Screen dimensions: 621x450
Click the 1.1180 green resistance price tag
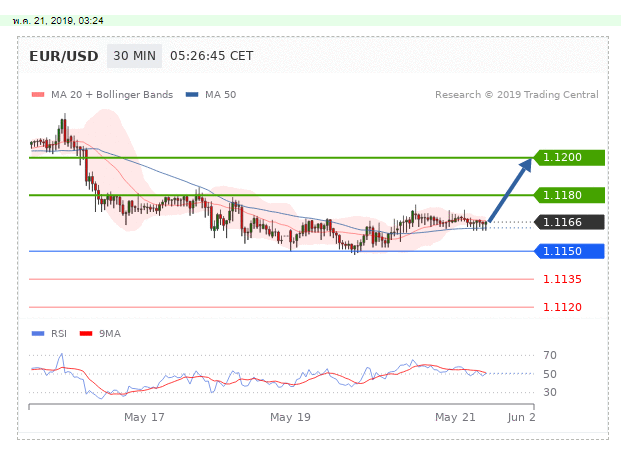point(569,195)
